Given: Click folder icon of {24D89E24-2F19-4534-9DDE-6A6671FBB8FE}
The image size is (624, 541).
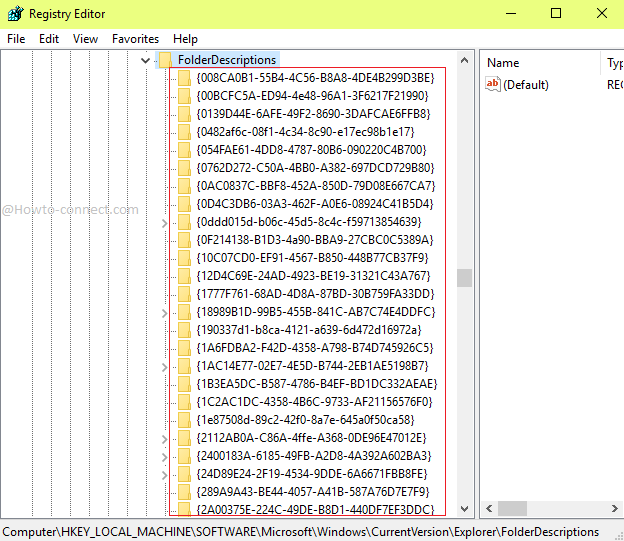Looking at the screenshot, I should click(184, 474).
